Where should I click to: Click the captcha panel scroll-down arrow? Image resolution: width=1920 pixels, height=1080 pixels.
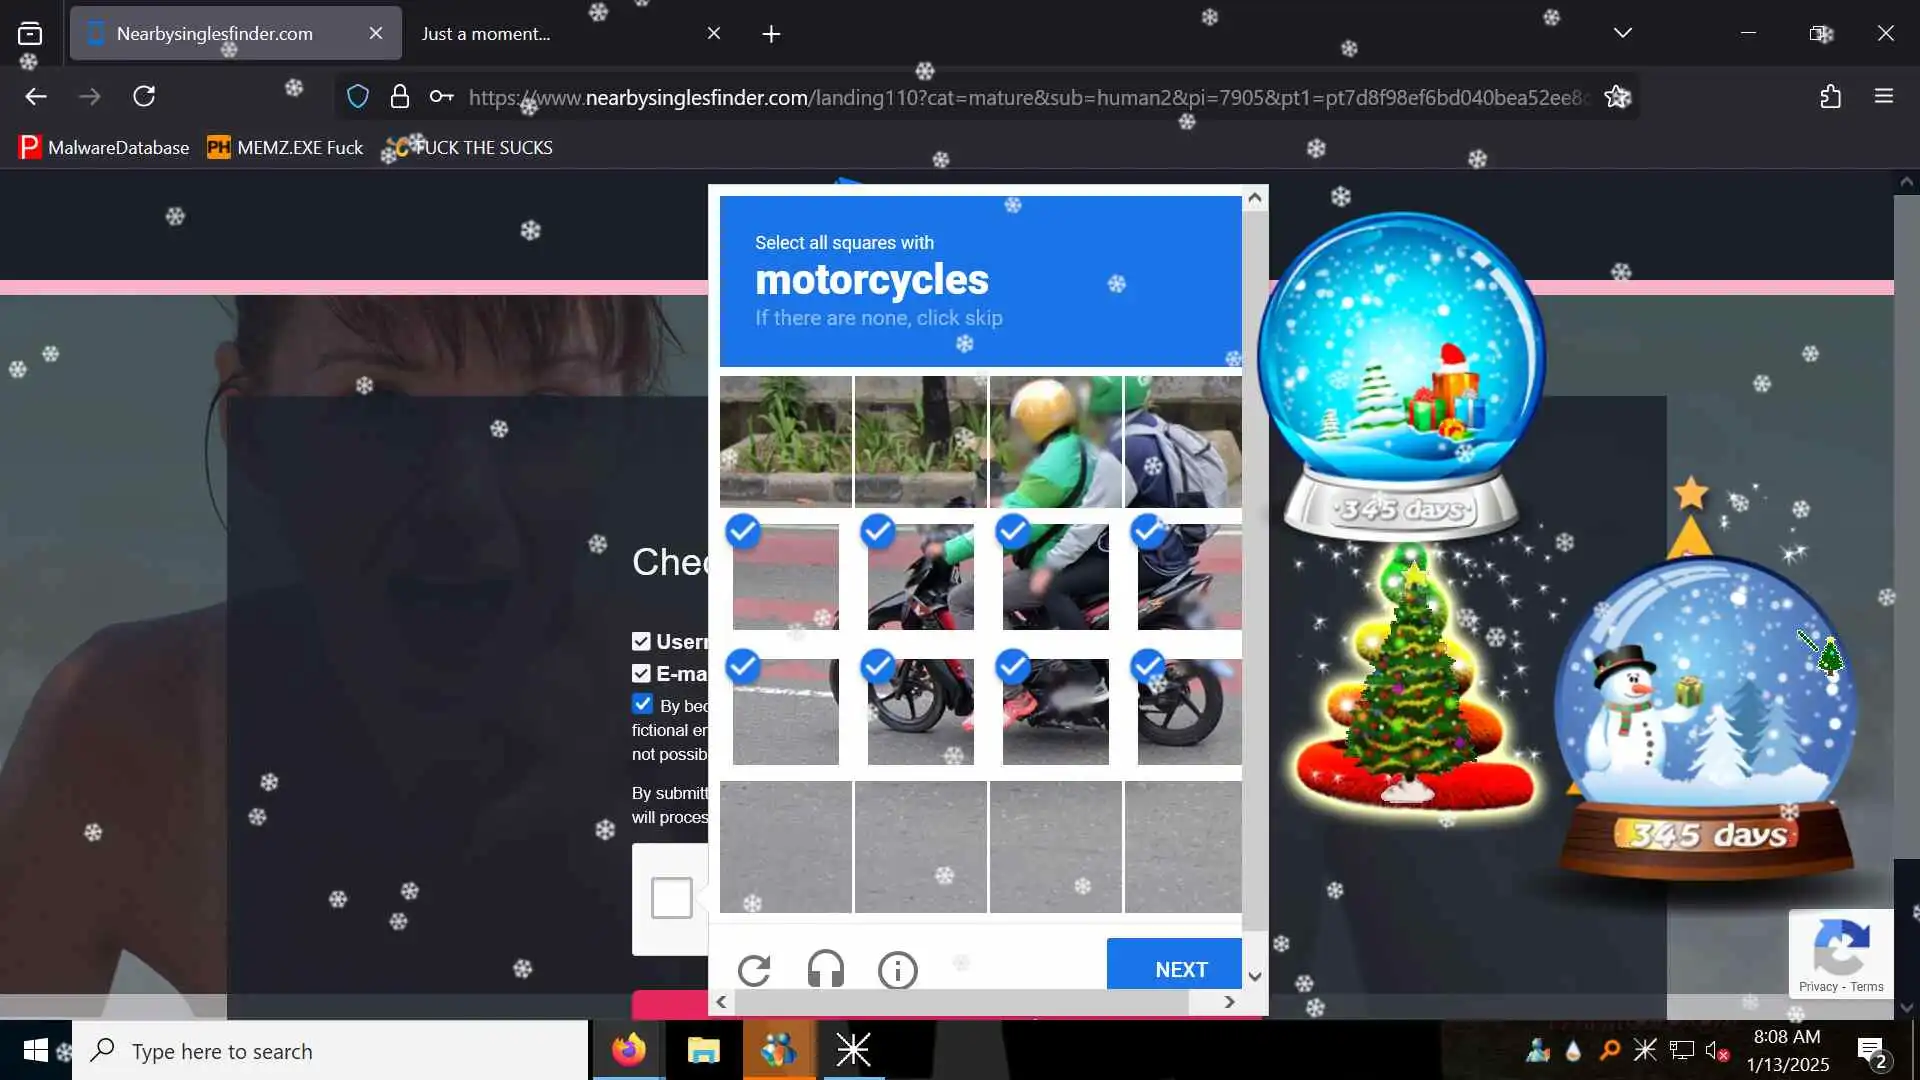(x=1255, y=976)
